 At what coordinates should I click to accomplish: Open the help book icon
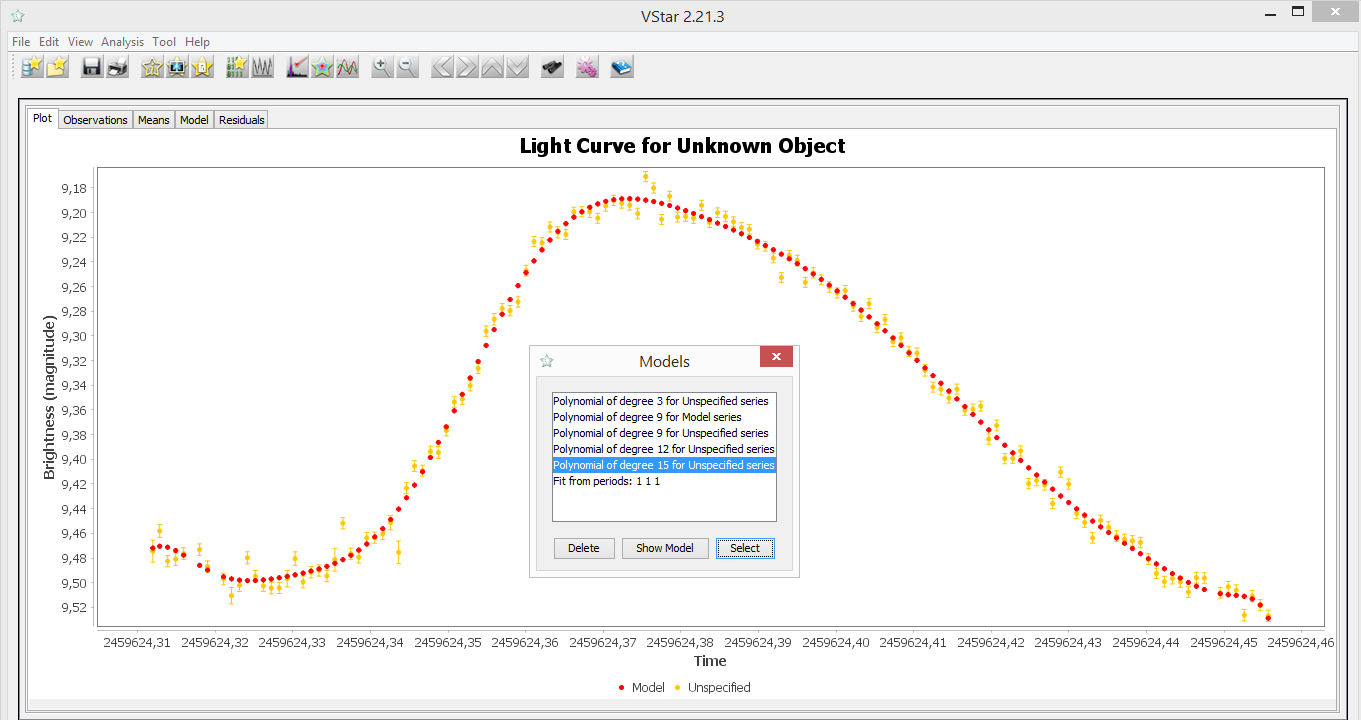[622, 68]
